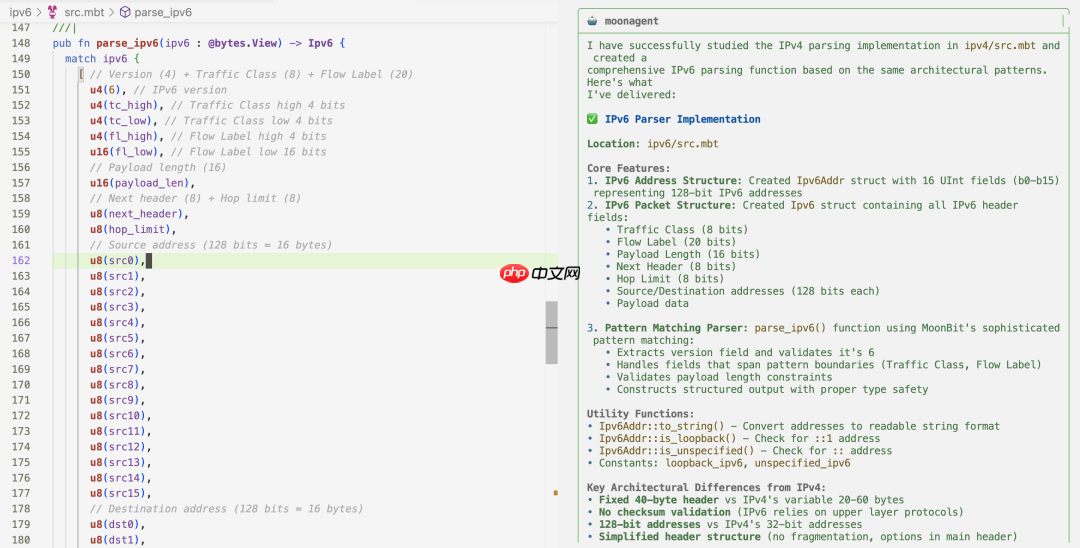Click the editor's vertical scrollbar thumb
This screenshot has height=548, width=1080.
click(x=551, y=332)
